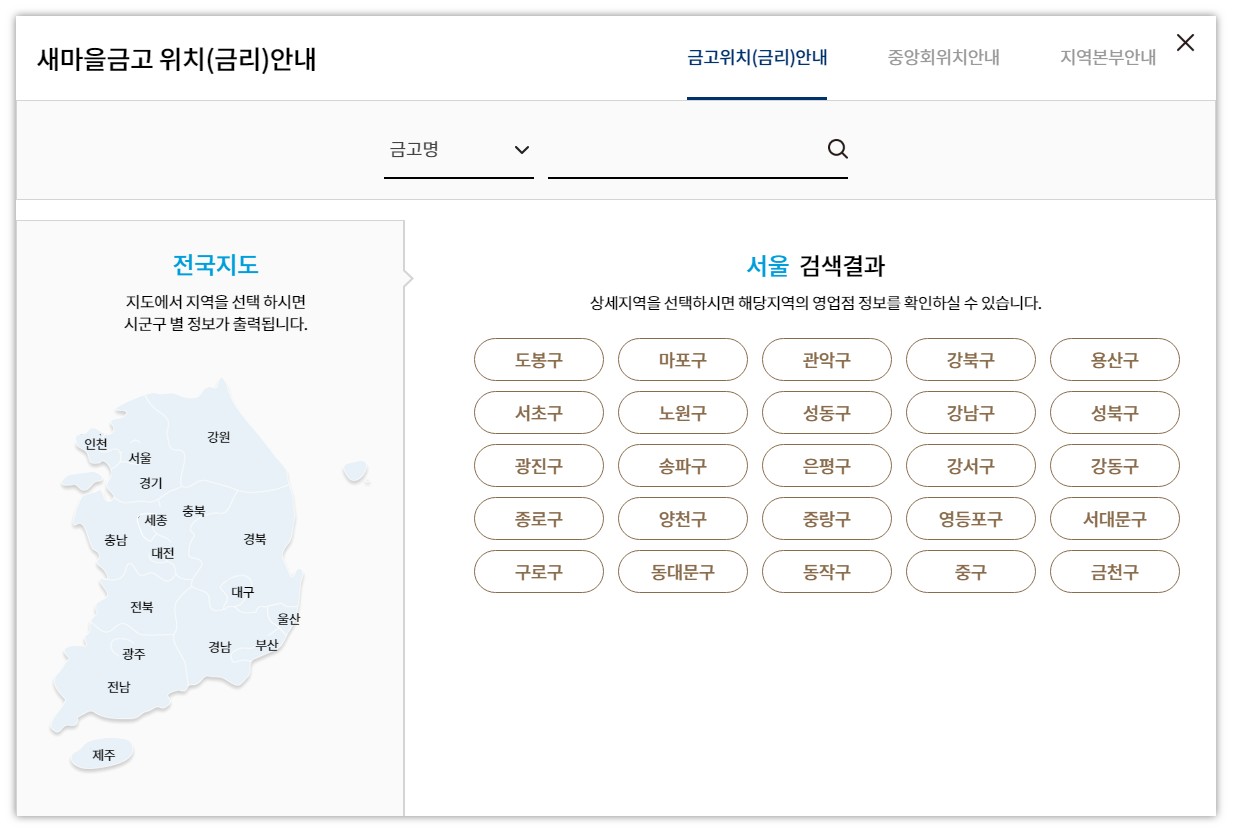Viewport: 1234px width, 834px height.
Task: Select the 중구 district button
Action: click(x=971, y=572)
